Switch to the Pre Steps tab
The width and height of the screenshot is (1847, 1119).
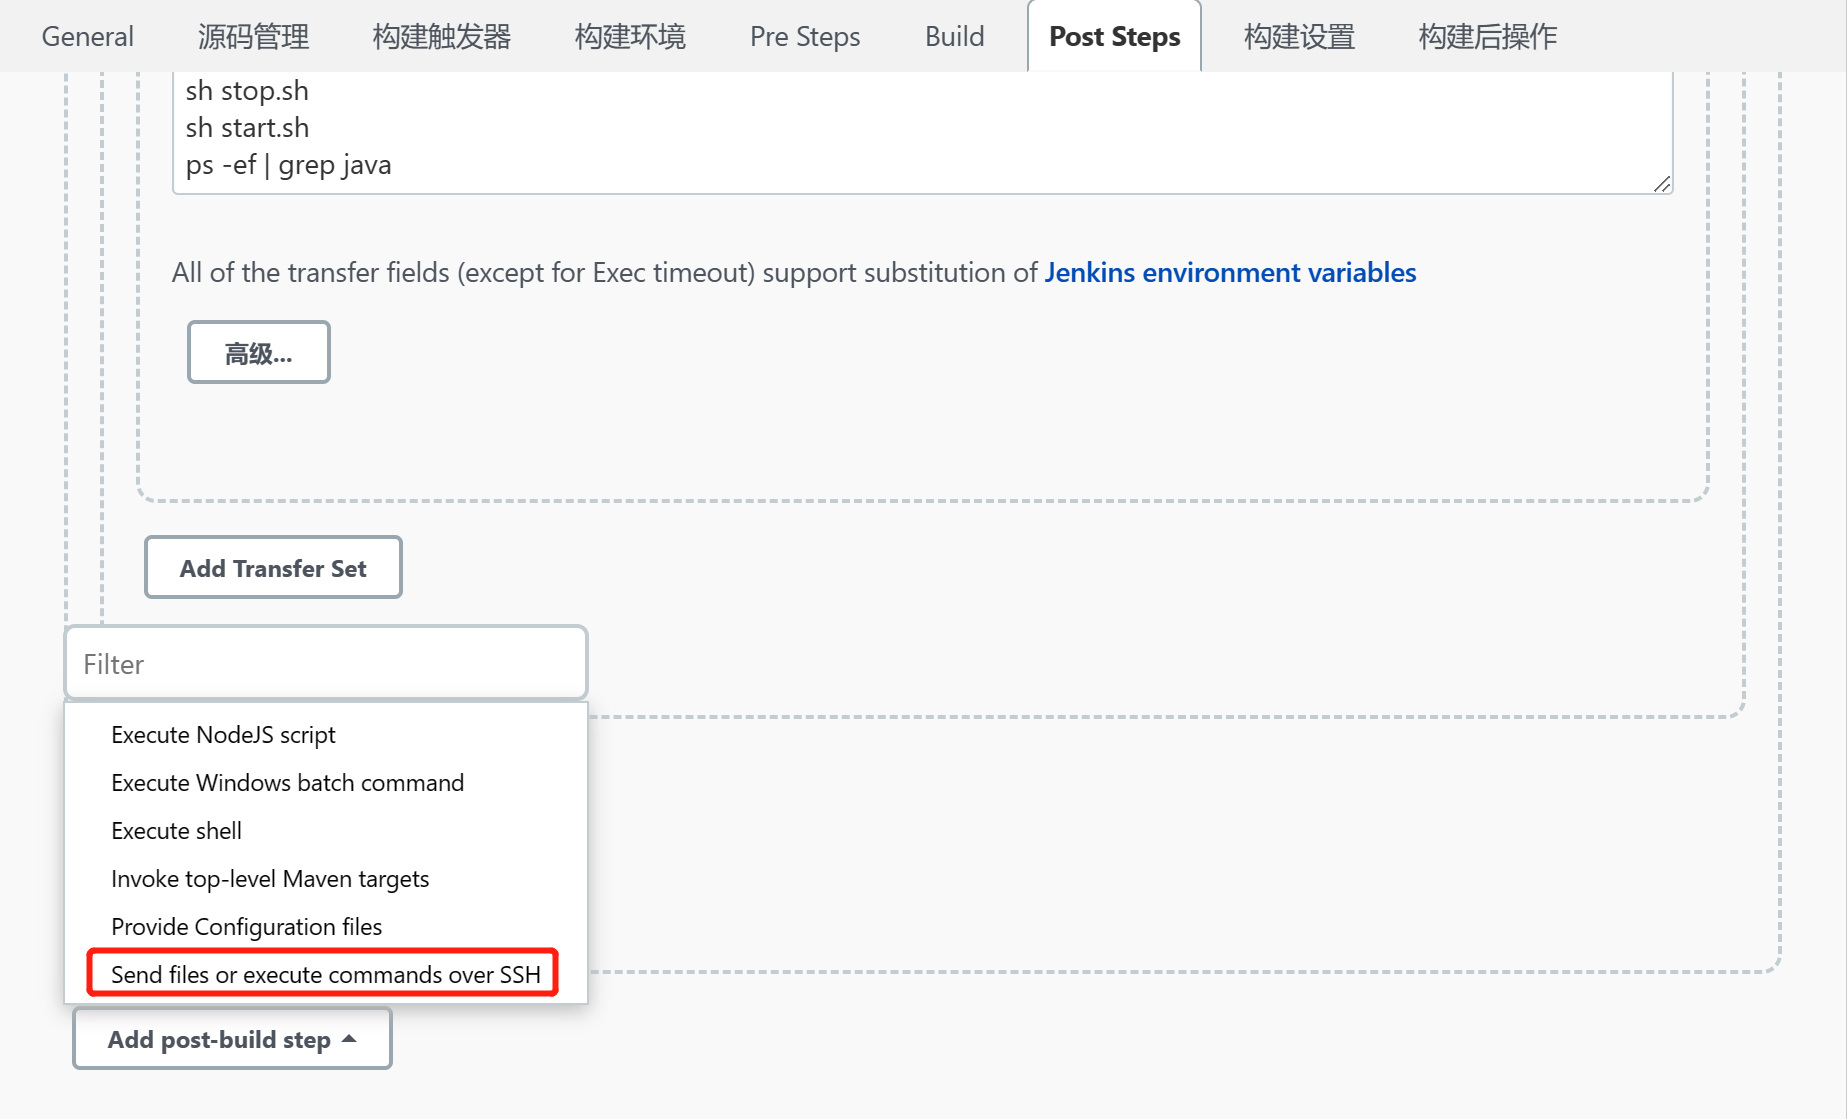point(804,36)
